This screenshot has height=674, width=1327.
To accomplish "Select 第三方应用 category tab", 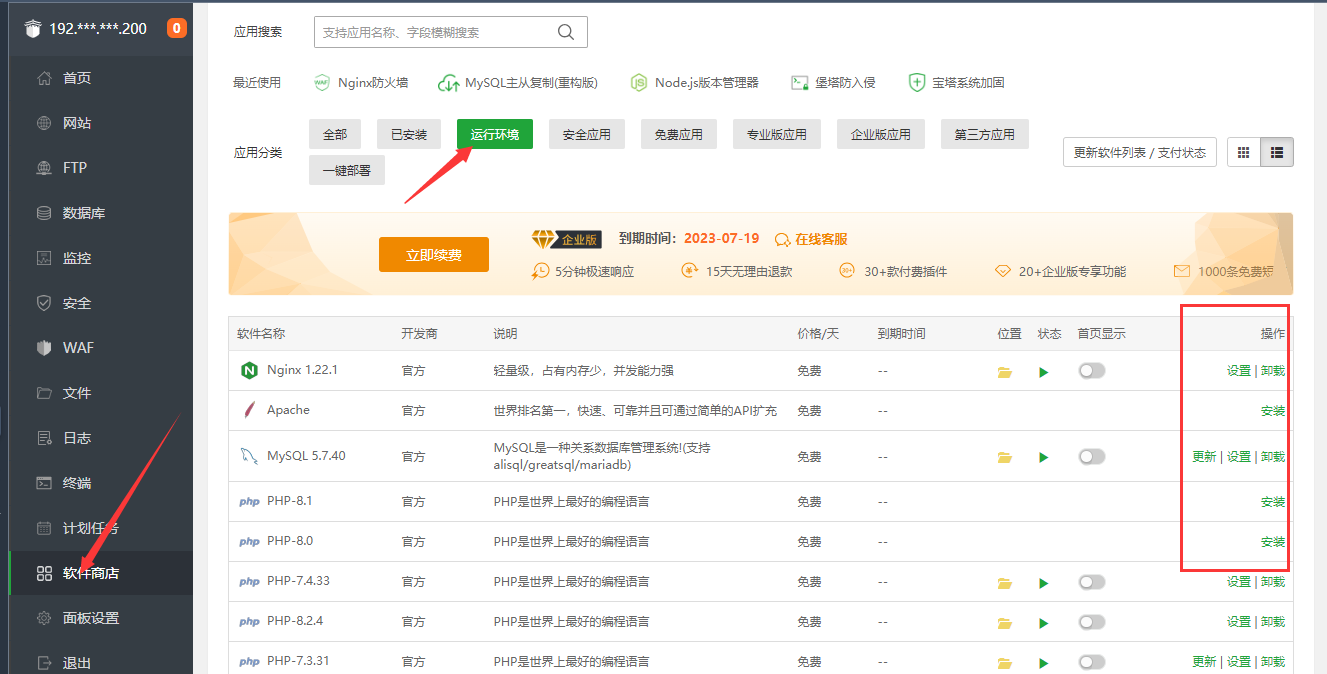I will (985, 134).
